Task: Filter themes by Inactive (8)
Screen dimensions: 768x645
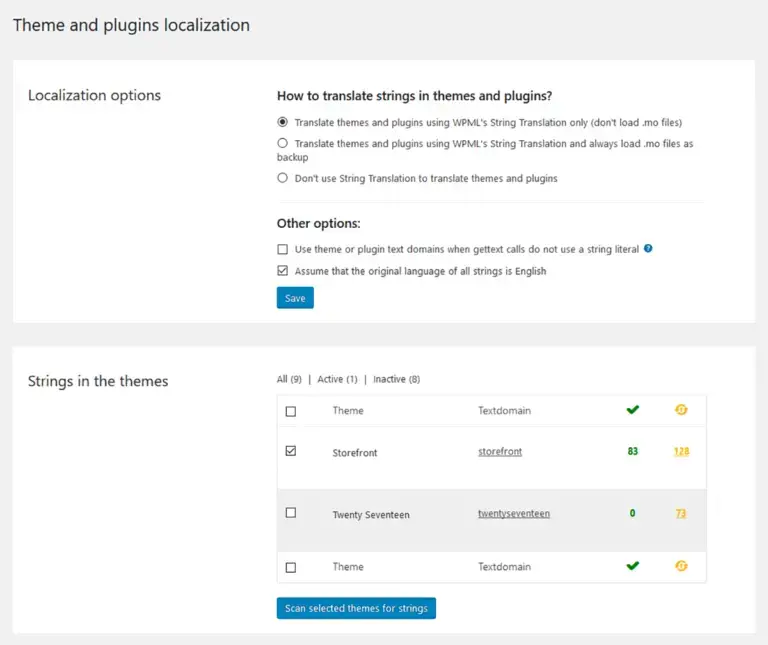Action: click(396, 379)
